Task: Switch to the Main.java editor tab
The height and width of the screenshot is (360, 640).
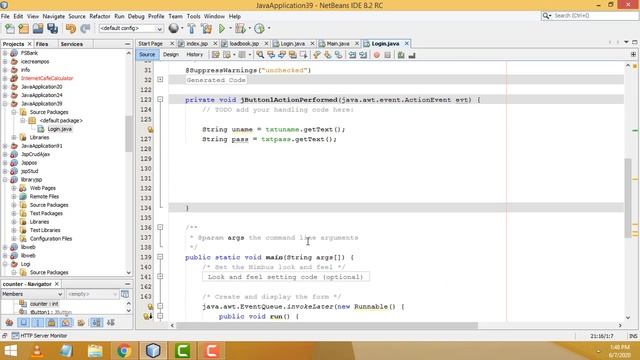Action: 338,43
